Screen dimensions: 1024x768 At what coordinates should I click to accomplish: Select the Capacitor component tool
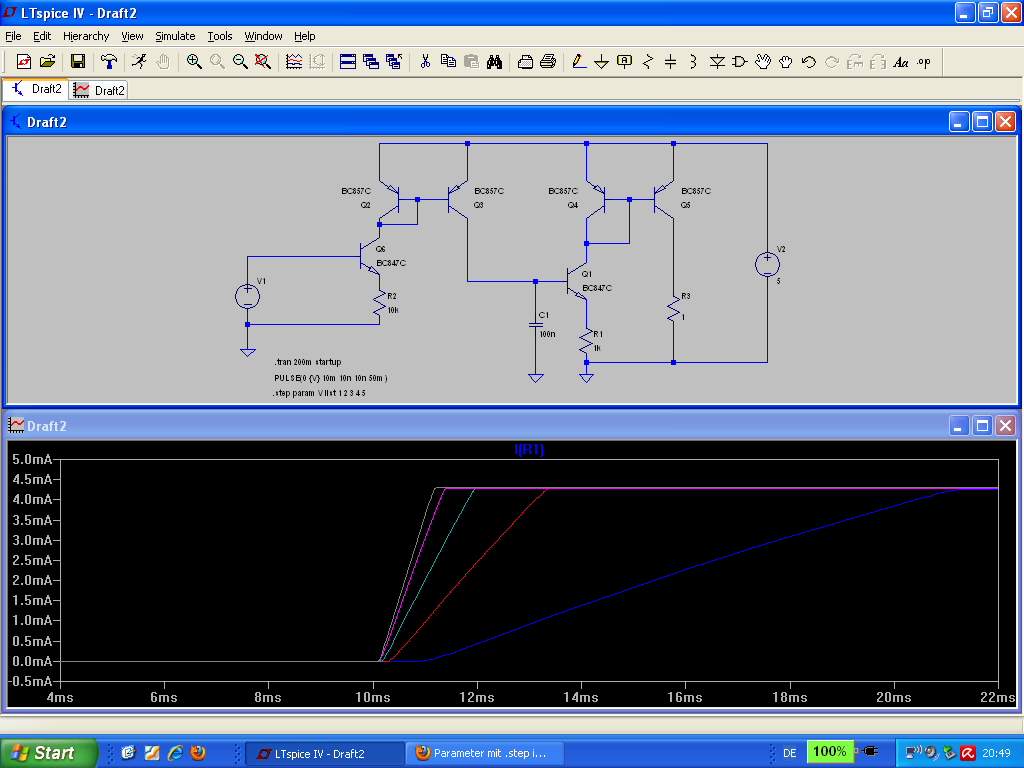point(671,62)
